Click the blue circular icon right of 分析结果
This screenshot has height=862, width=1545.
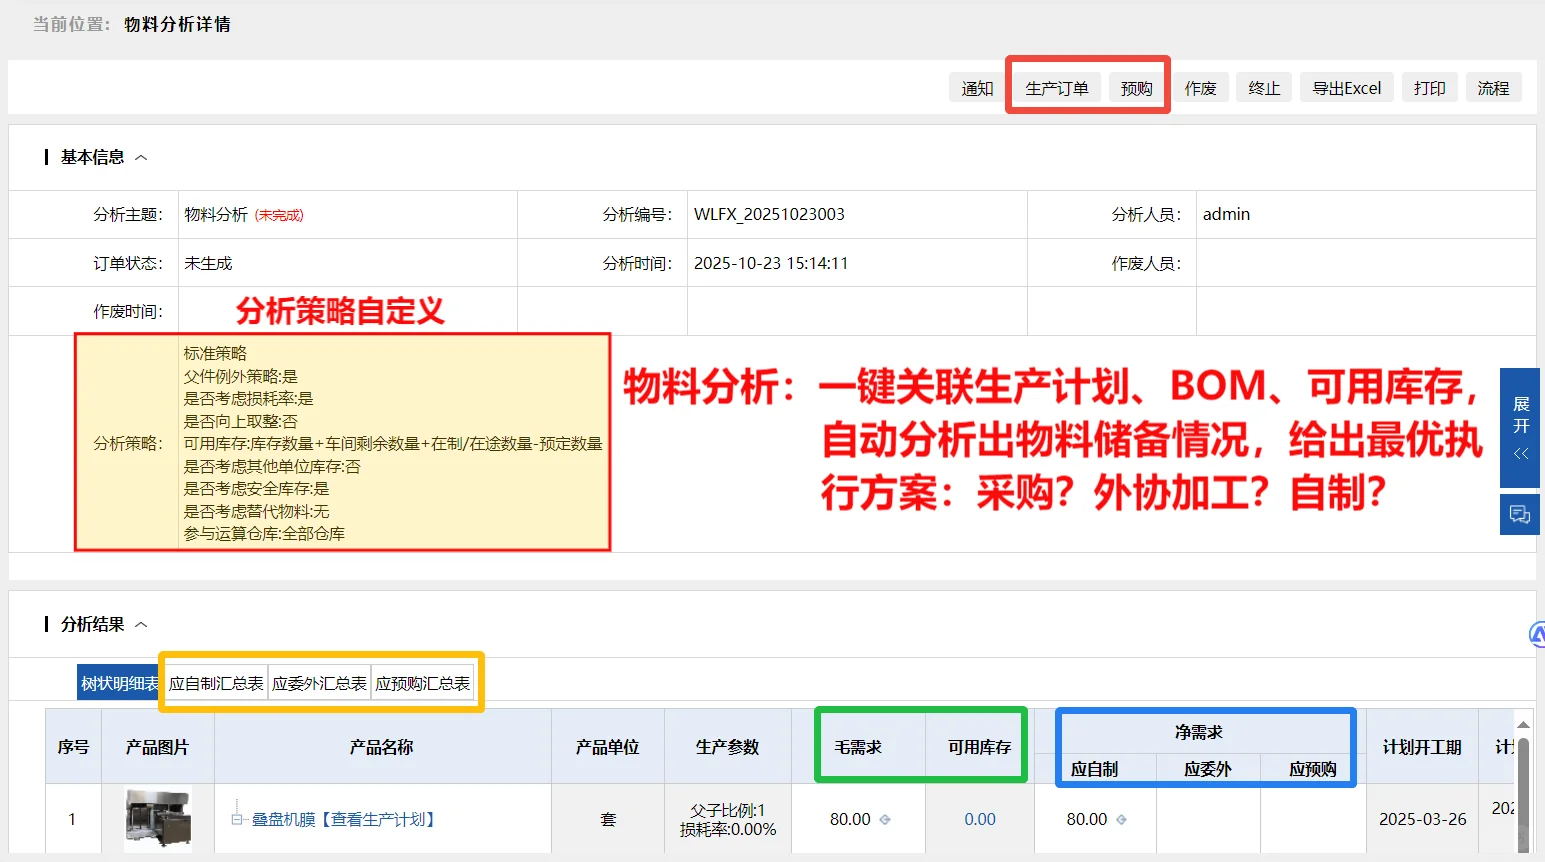pos(1537,633)
